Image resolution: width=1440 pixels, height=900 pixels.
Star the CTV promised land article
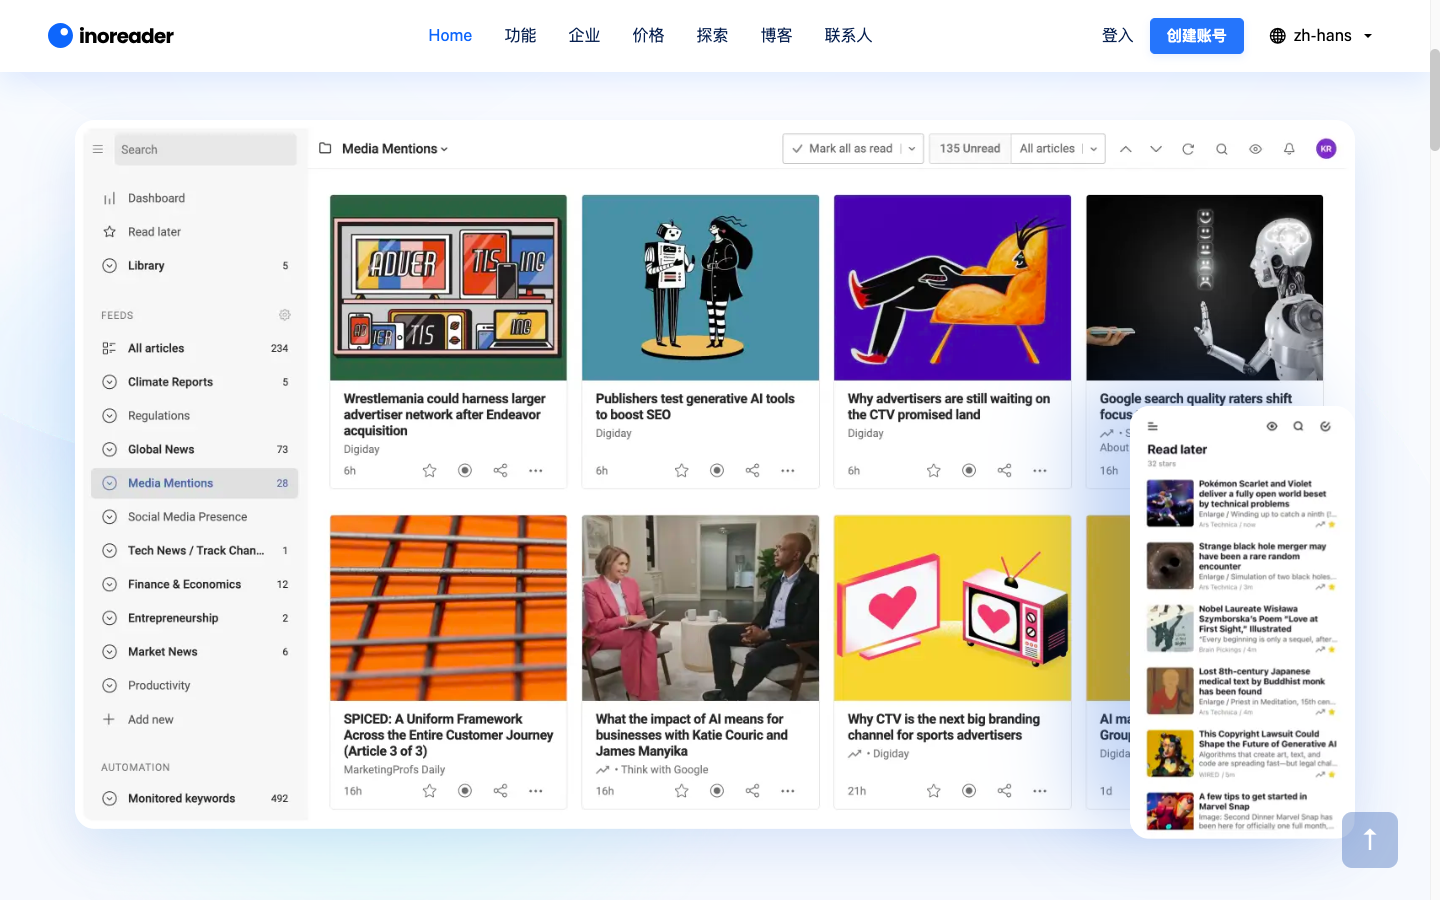pyautogui.click(x=933, y=470)
